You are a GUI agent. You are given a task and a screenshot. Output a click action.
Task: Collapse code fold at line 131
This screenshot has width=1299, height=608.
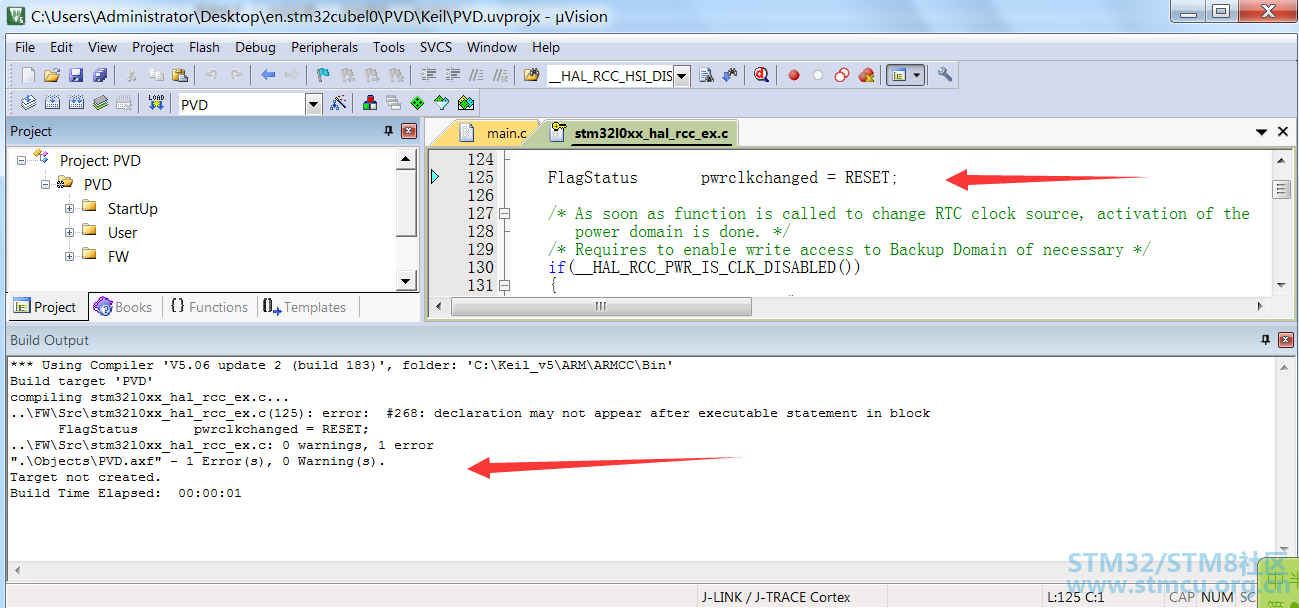click(504, 285)
